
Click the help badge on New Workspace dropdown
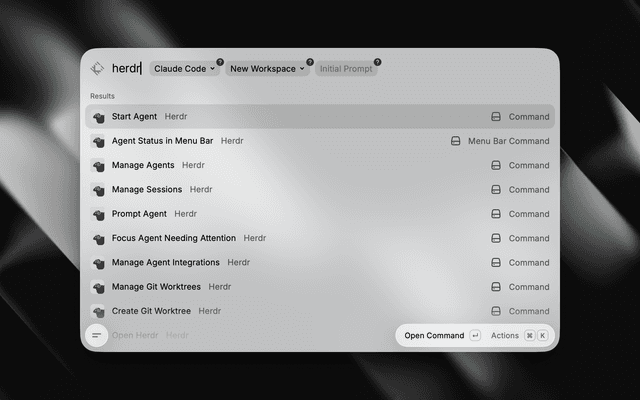310,62
